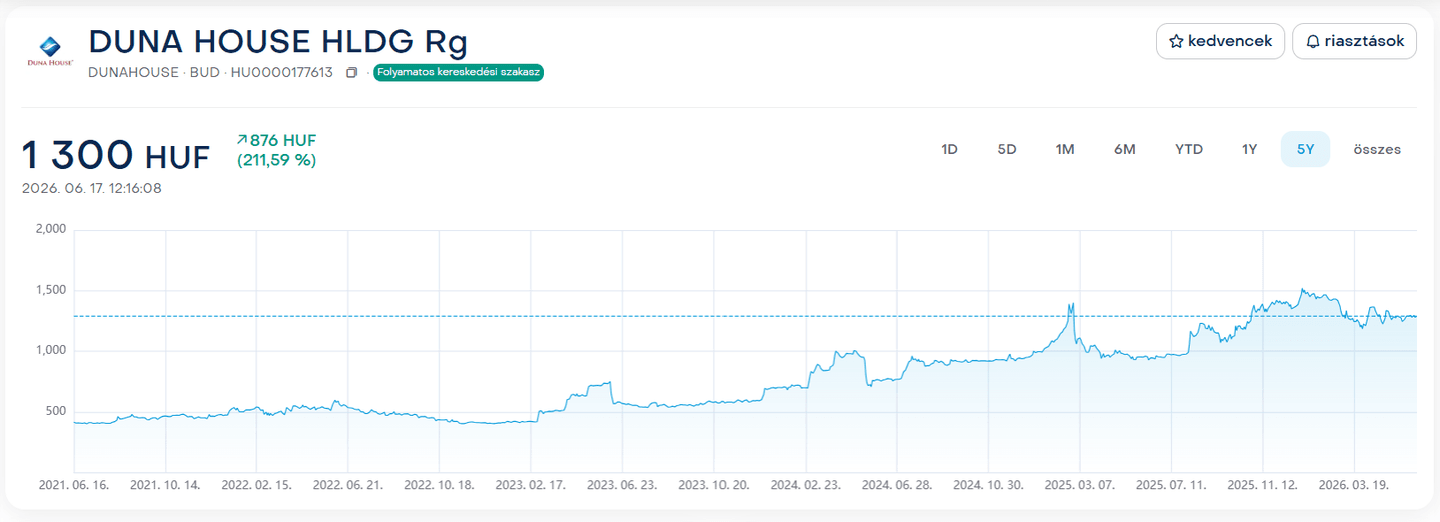
Task: Click x-axis date 2024. 10. 30.
Action: point(988,485)
